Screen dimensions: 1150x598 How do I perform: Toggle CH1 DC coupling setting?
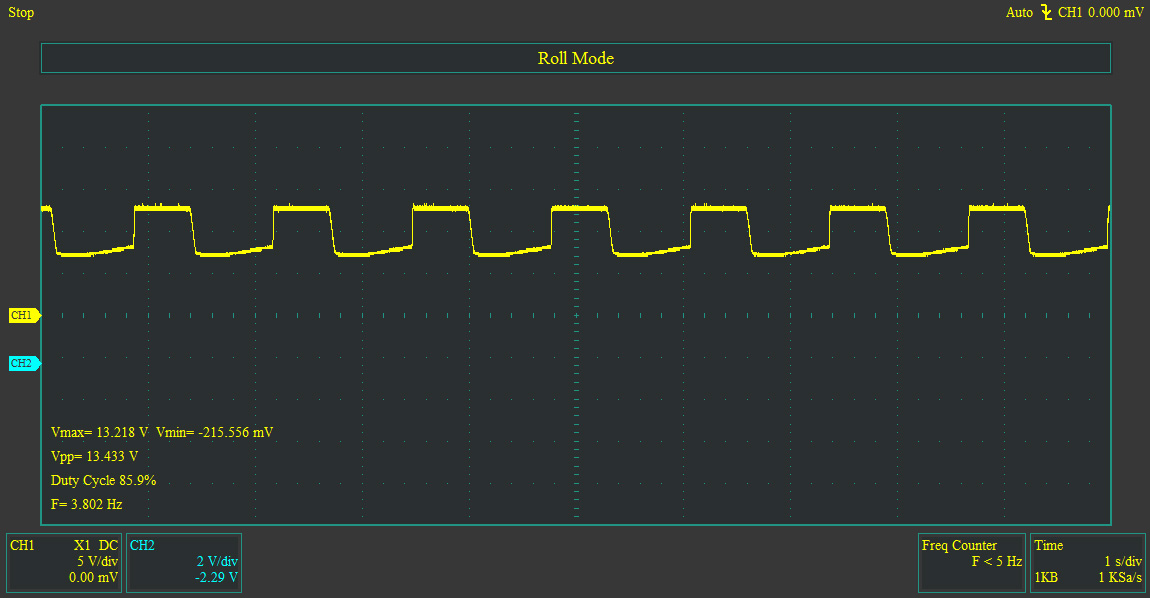coord(109,545)
